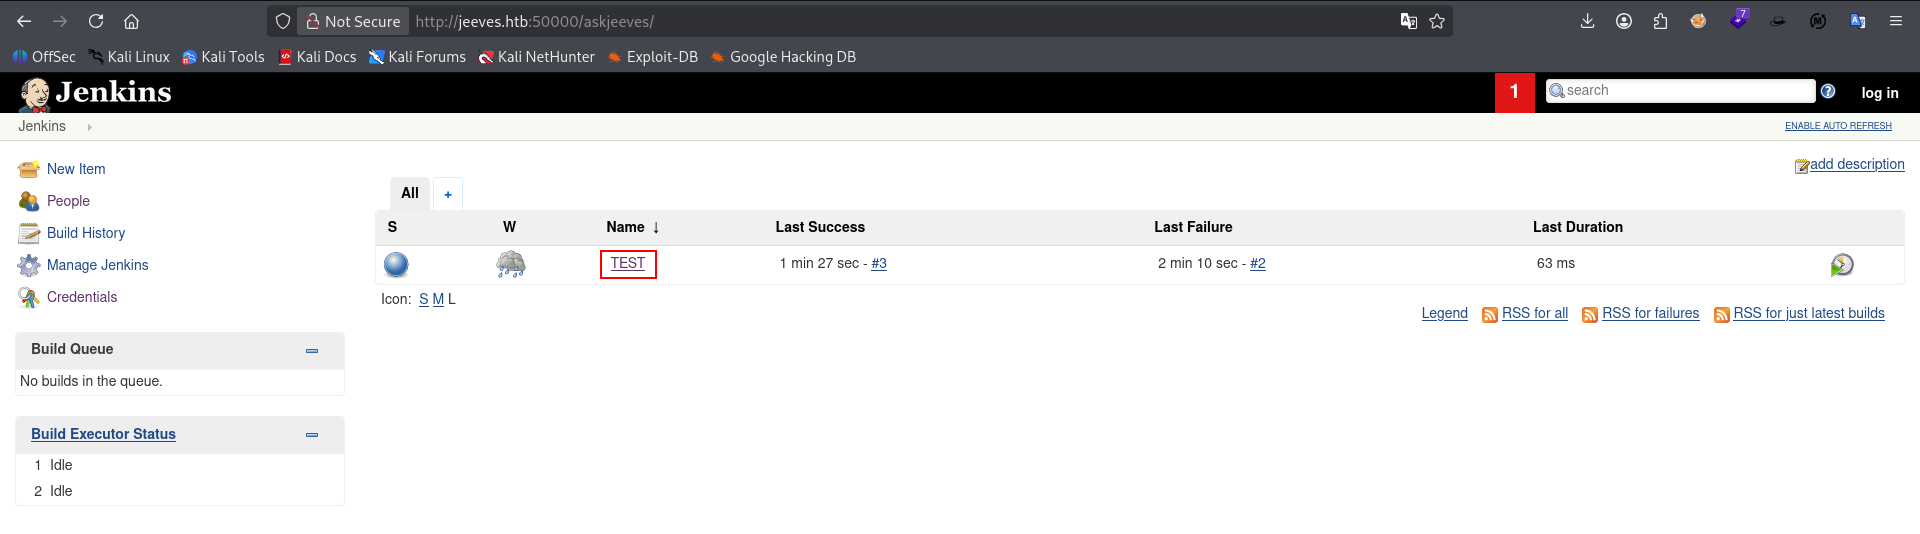Open the browser hamburger menu
Viewport: 1920px width, 534px height.
point(1895,21)
